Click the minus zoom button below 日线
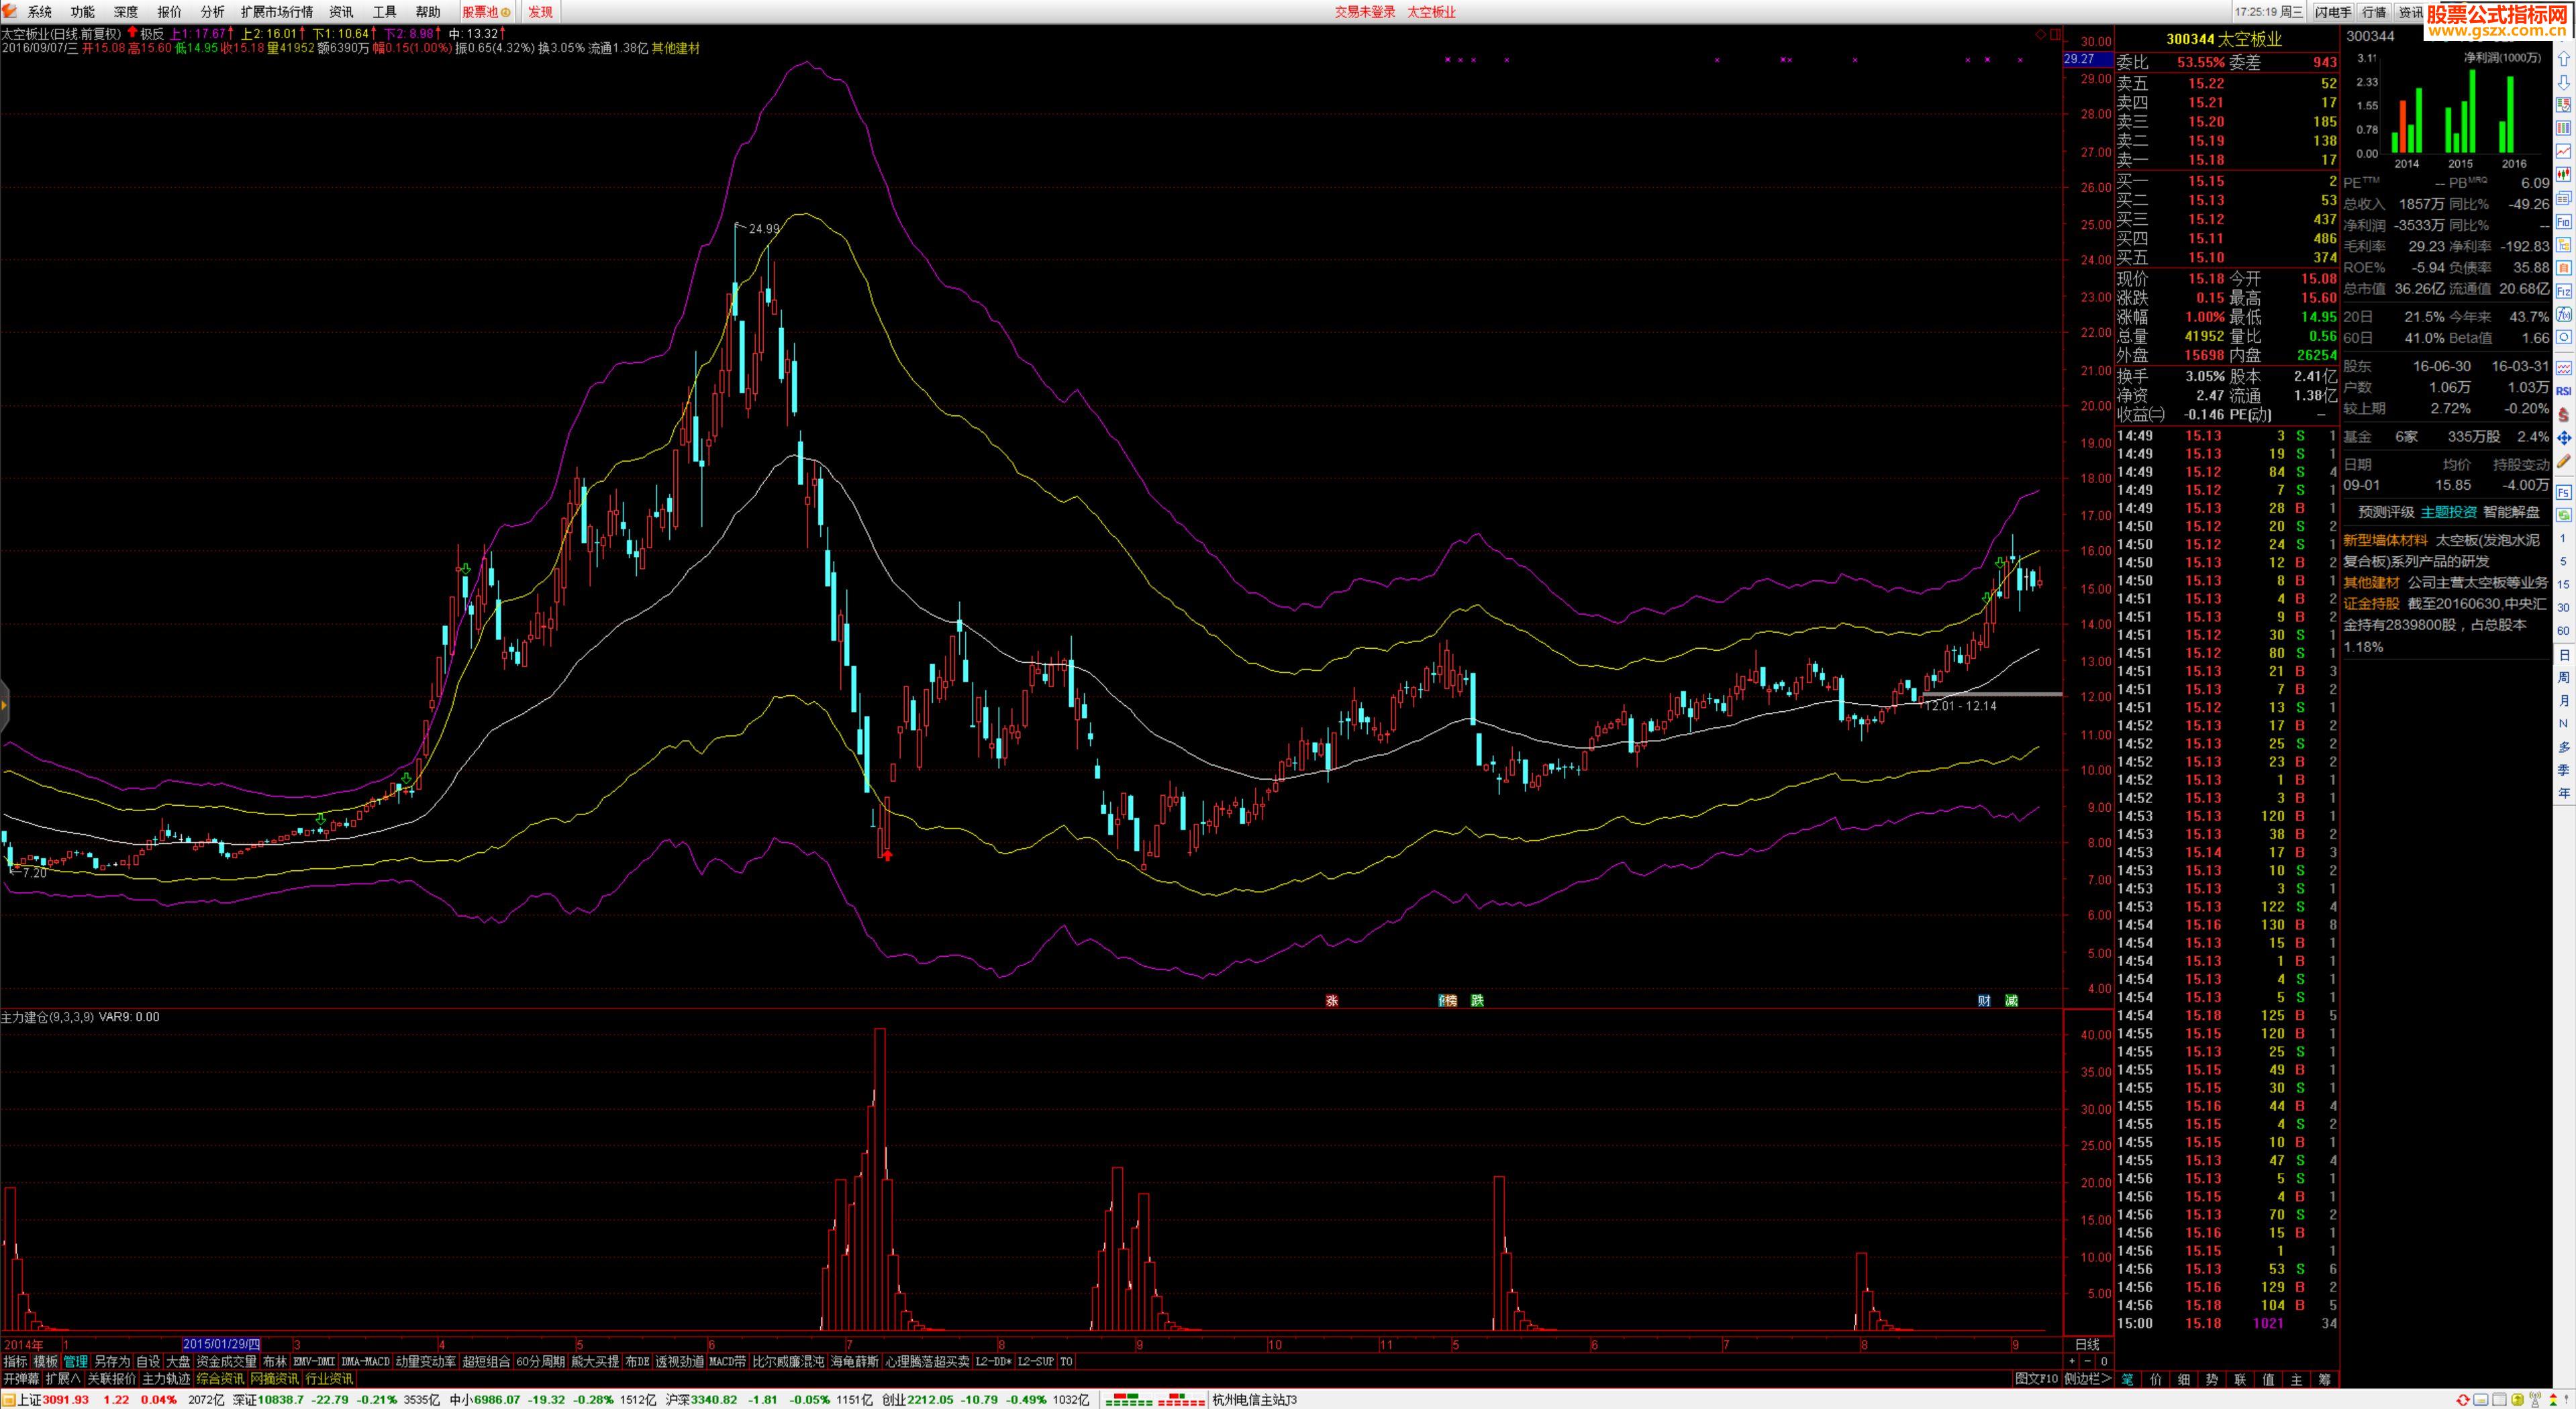The image size is (2576, 1409). pyautogui.click(x=2087, y=1362)
